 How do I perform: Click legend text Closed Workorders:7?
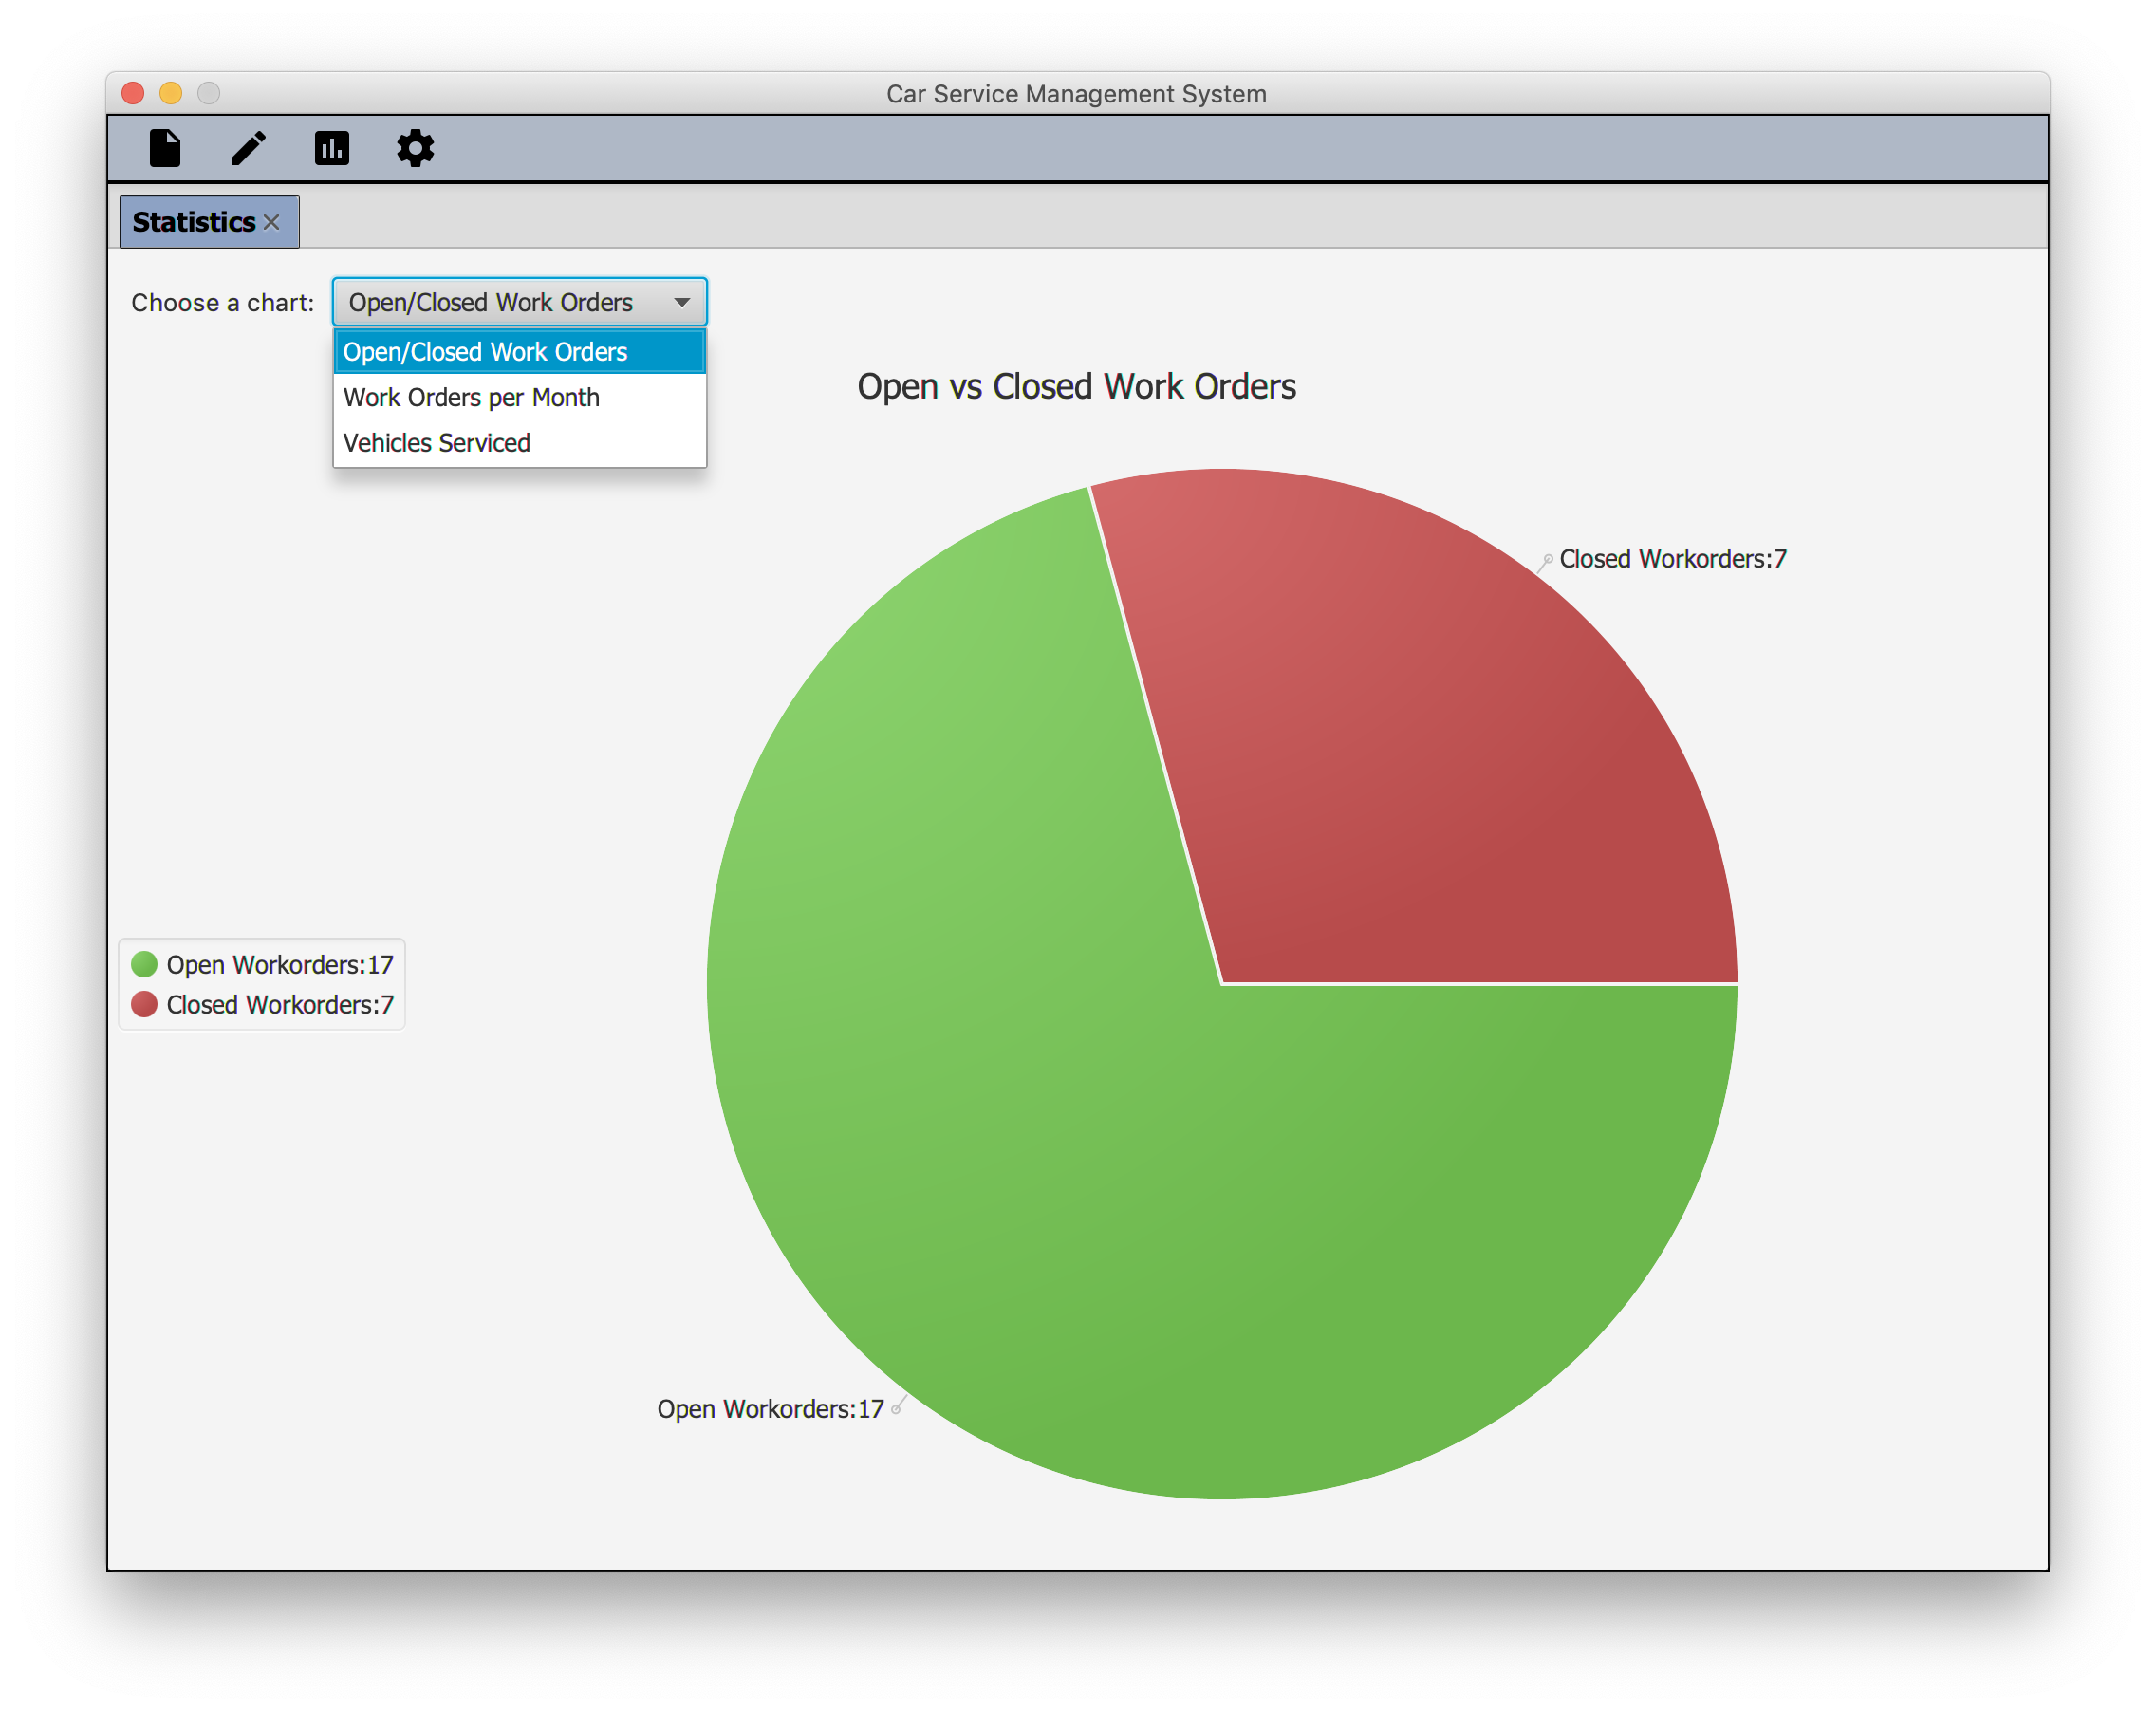point(280,1005)
